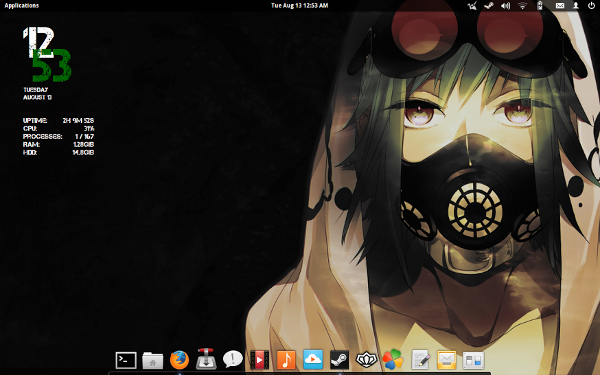Image resolution: width=600 pixels, height=375 pixels.
Task: Click the UPTIME row in widget
Action: (59, 120)
